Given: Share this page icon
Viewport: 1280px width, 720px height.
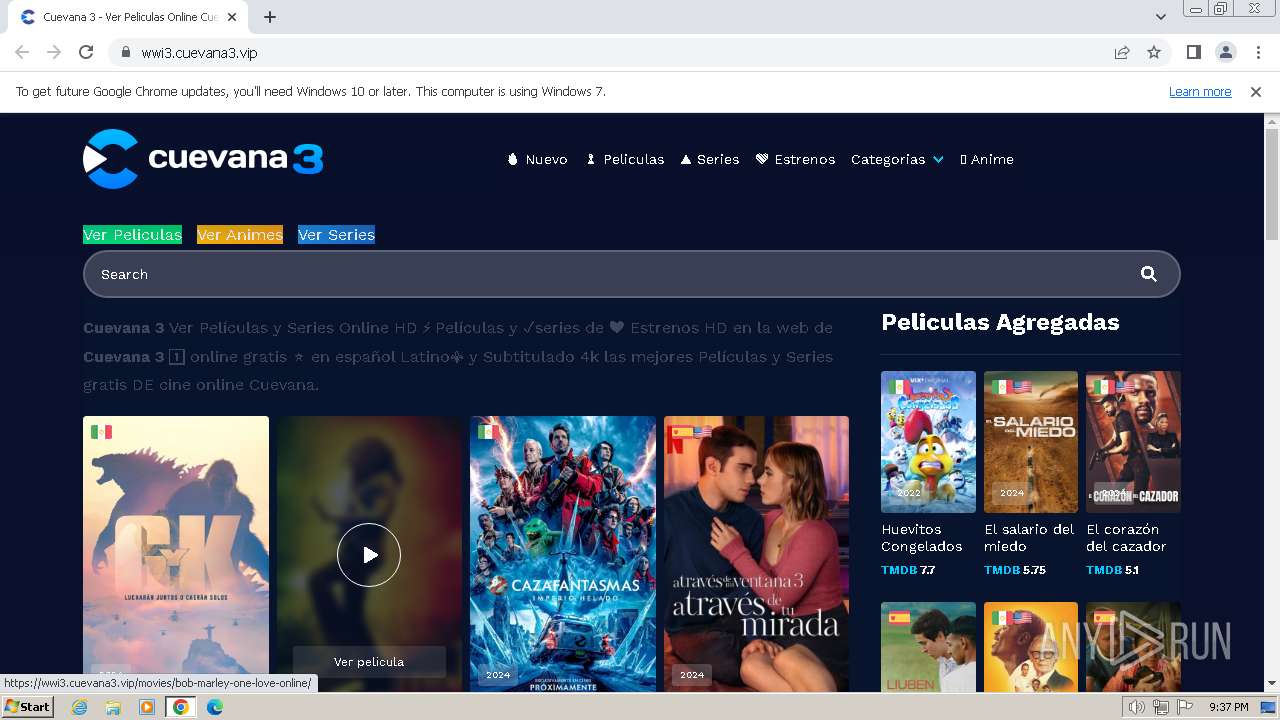Looking at the screenshot, I should pyautogui.click(x=1122, y=52).
